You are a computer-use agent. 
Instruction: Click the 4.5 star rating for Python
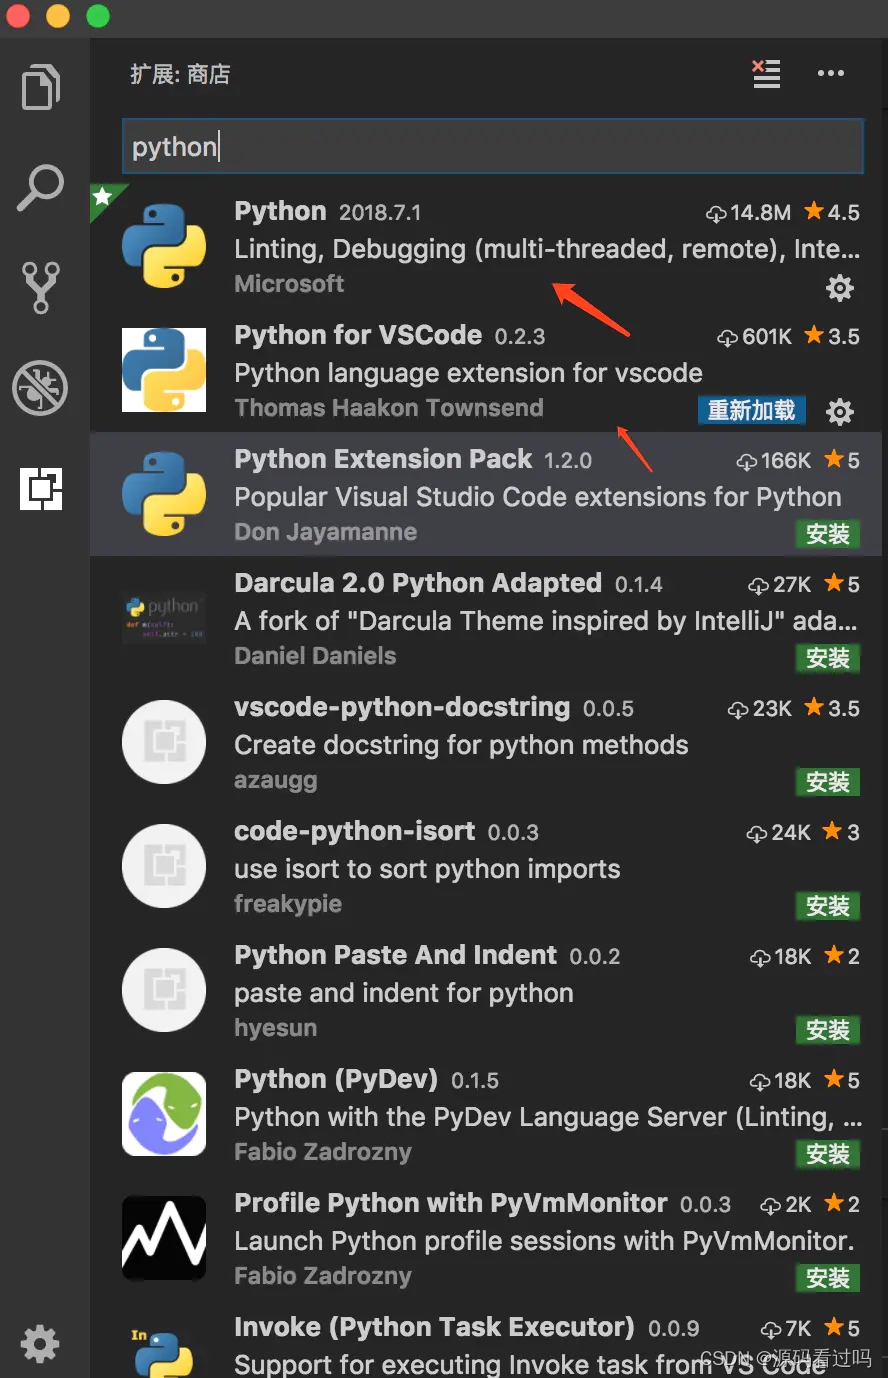click(x=832, y=212)
